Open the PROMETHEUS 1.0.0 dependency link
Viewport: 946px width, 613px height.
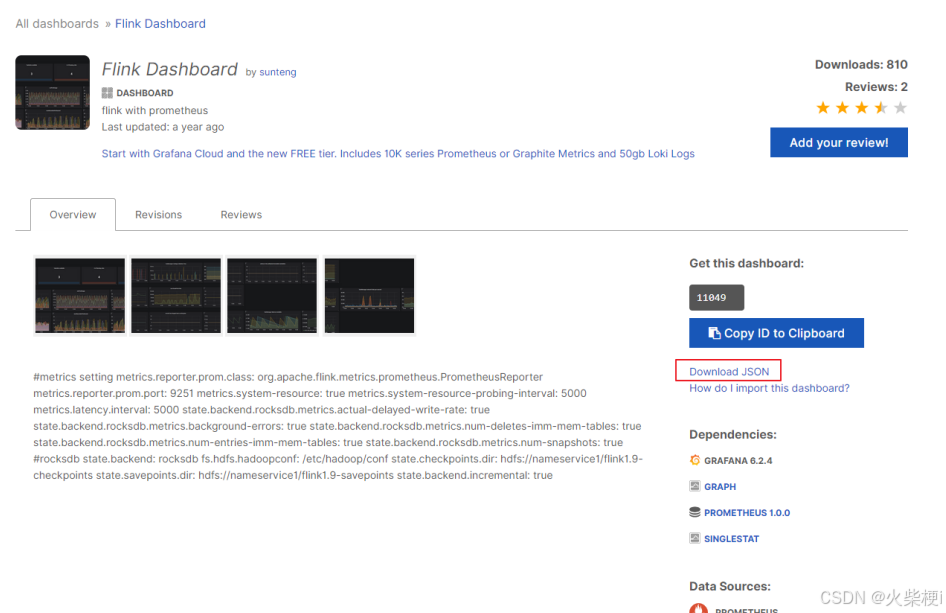pyautogui.click(x=747, y=513)
